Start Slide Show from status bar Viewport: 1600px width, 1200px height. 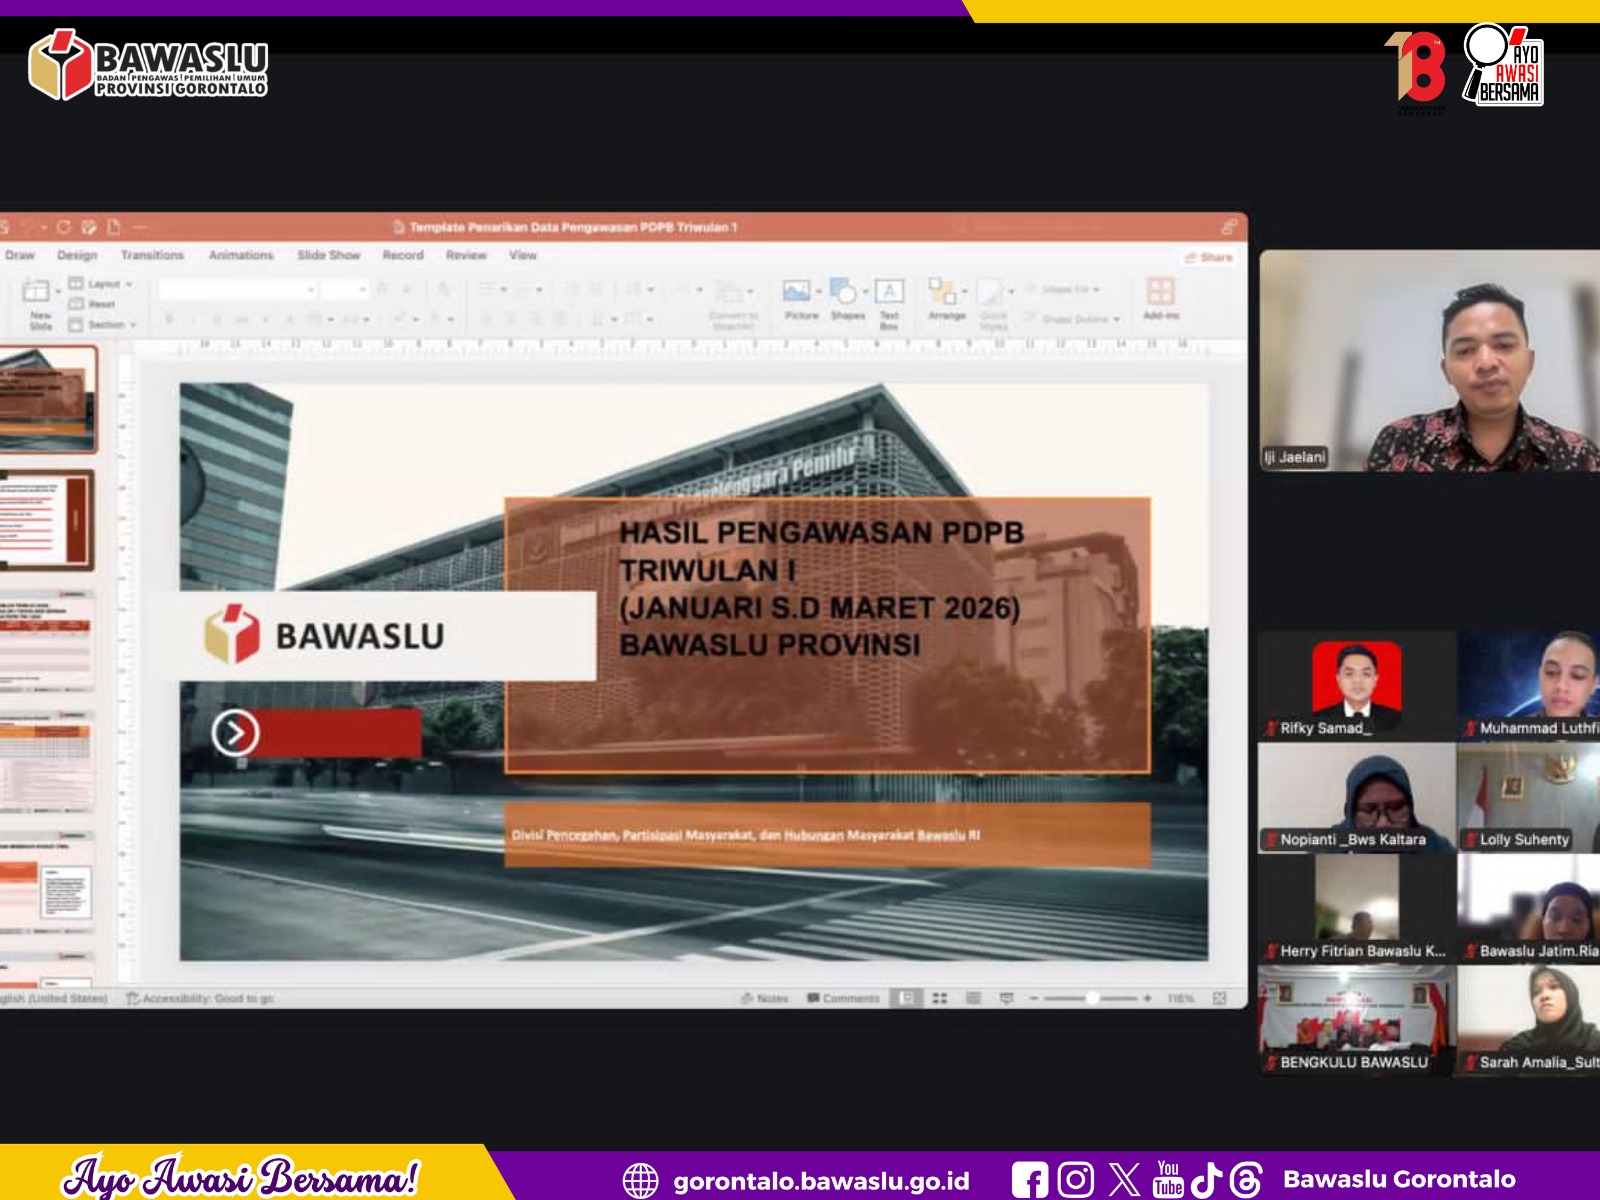click(1007, 998)
